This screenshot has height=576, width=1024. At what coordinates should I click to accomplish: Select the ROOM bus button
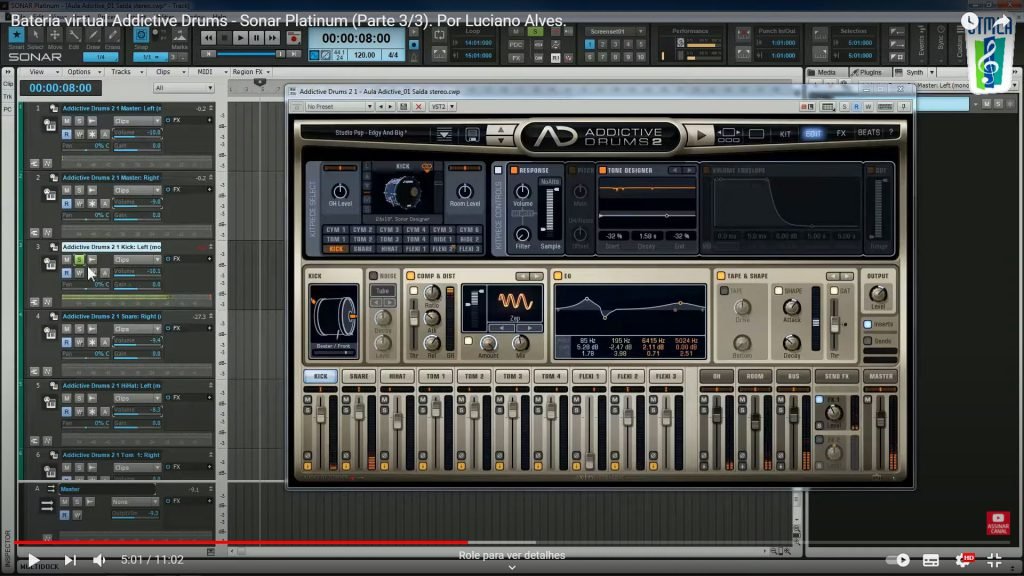755,377
